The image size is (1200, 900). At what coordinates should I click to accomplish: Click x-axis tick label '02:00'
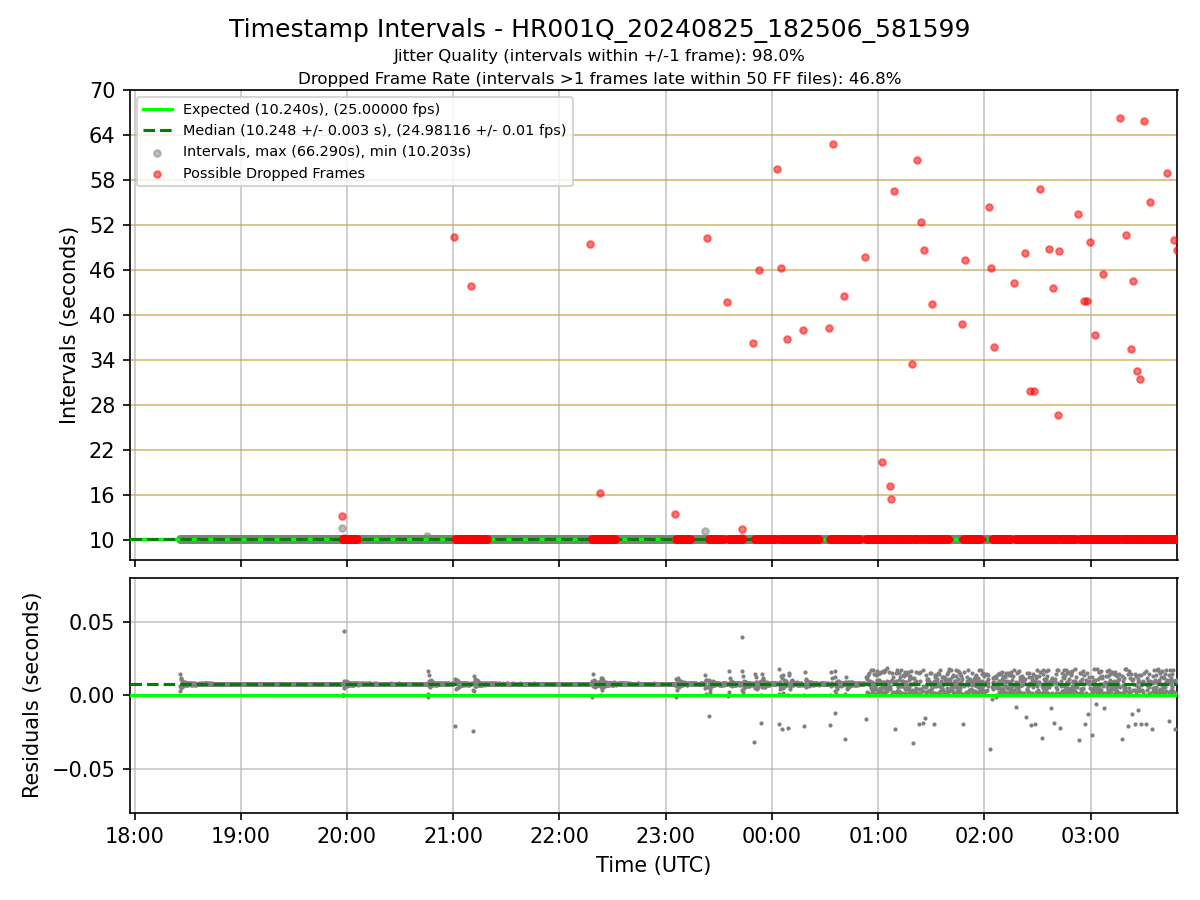(984, 834)
